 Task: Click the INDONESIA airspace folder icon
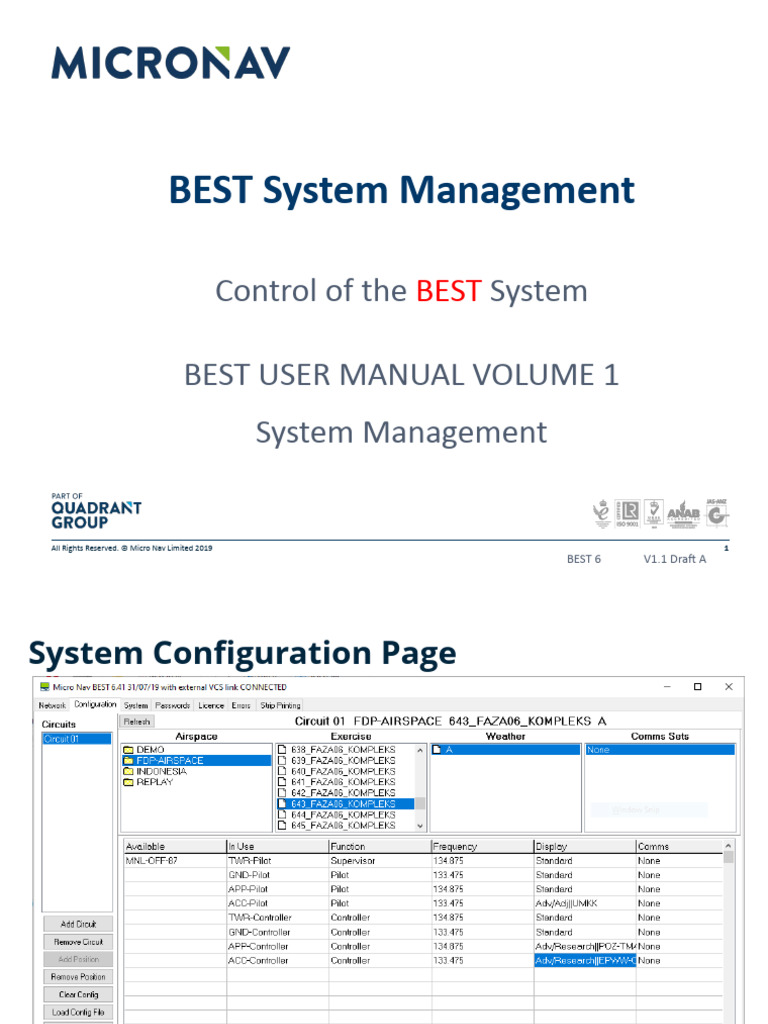(128, 771)
